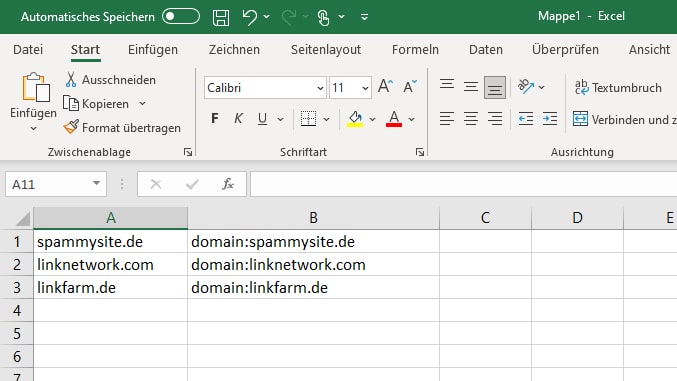This screenshot has height=381, width=677.
Task: Open the Datei menu tab
Action: pos(28,50)
